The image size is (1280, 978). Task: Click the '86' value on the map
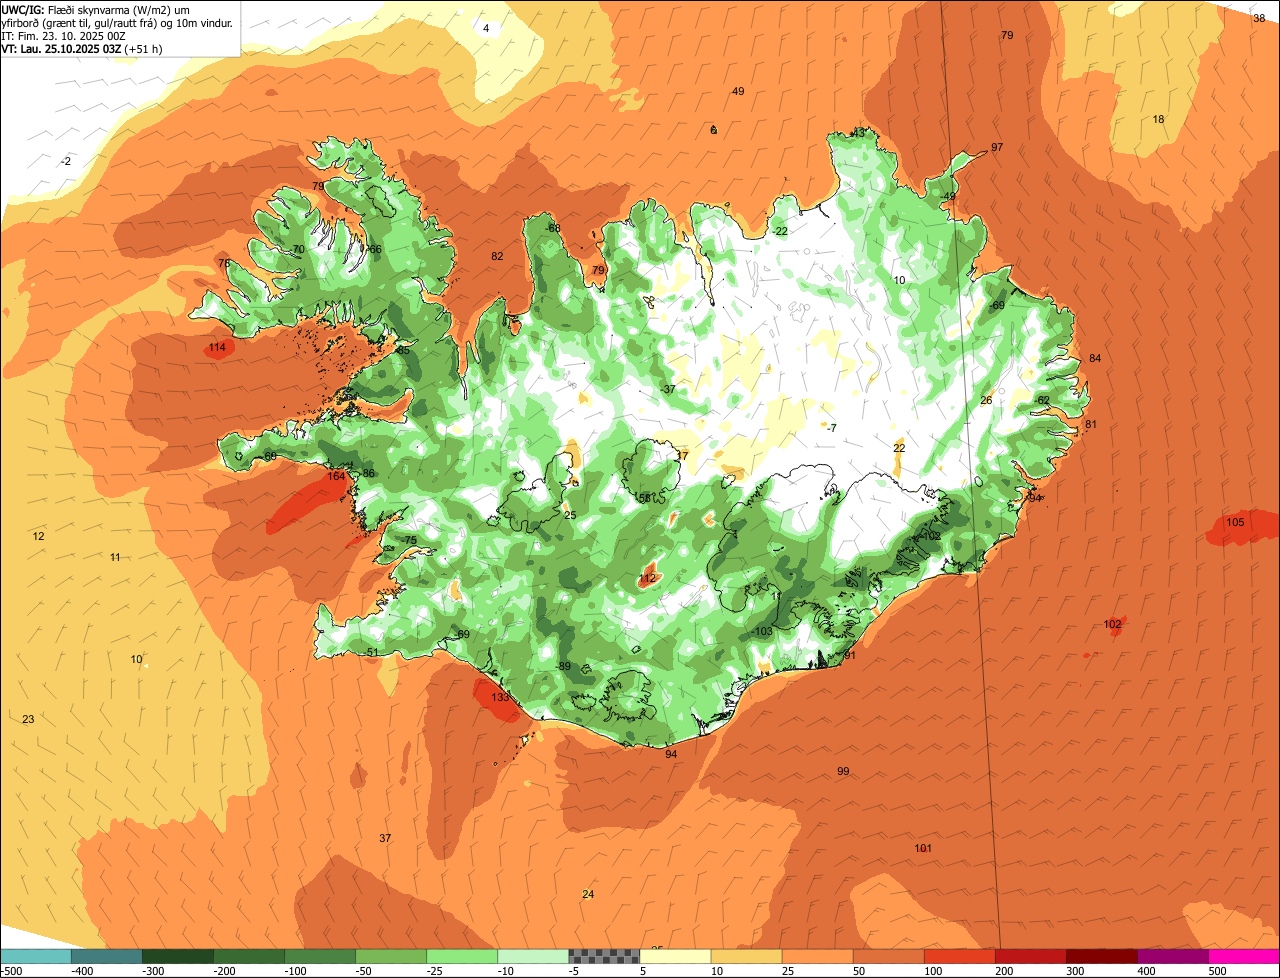(369, 473)
